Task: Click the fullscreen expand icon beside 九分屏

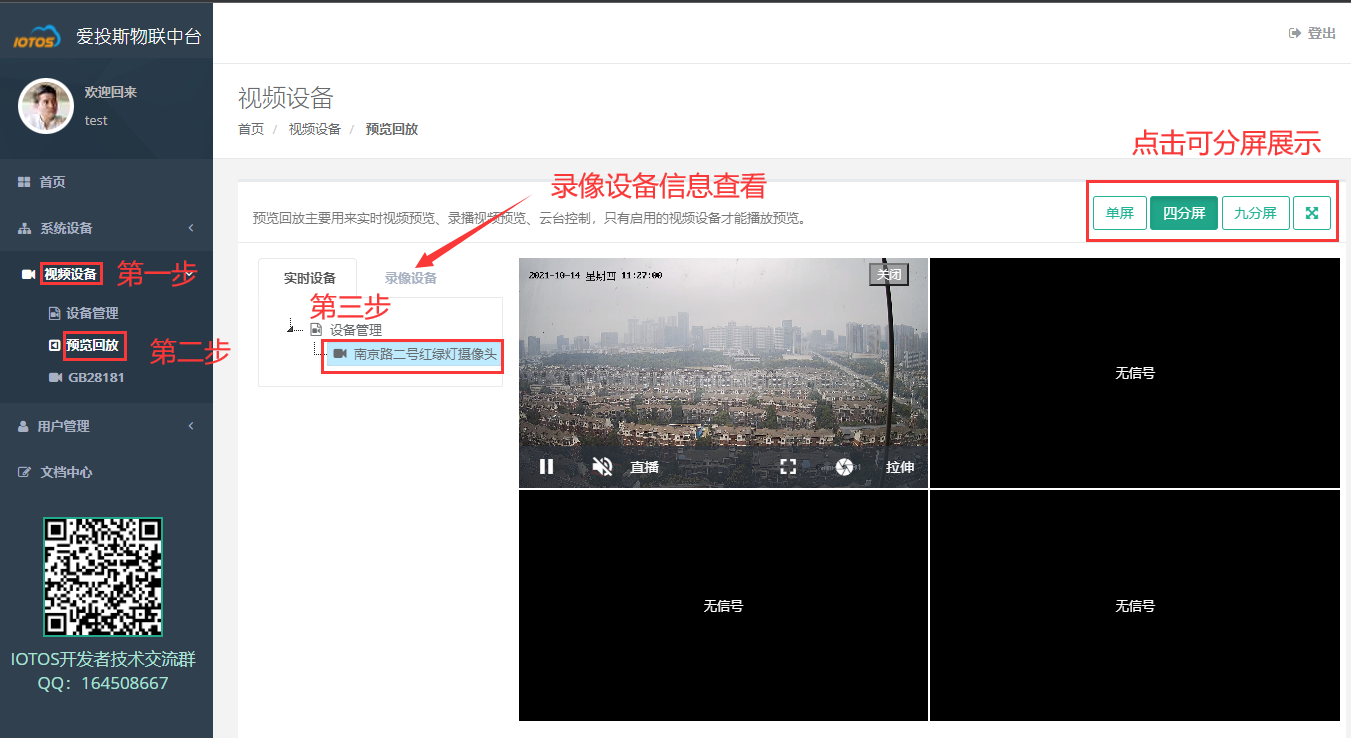Action: coord(1312,213)
